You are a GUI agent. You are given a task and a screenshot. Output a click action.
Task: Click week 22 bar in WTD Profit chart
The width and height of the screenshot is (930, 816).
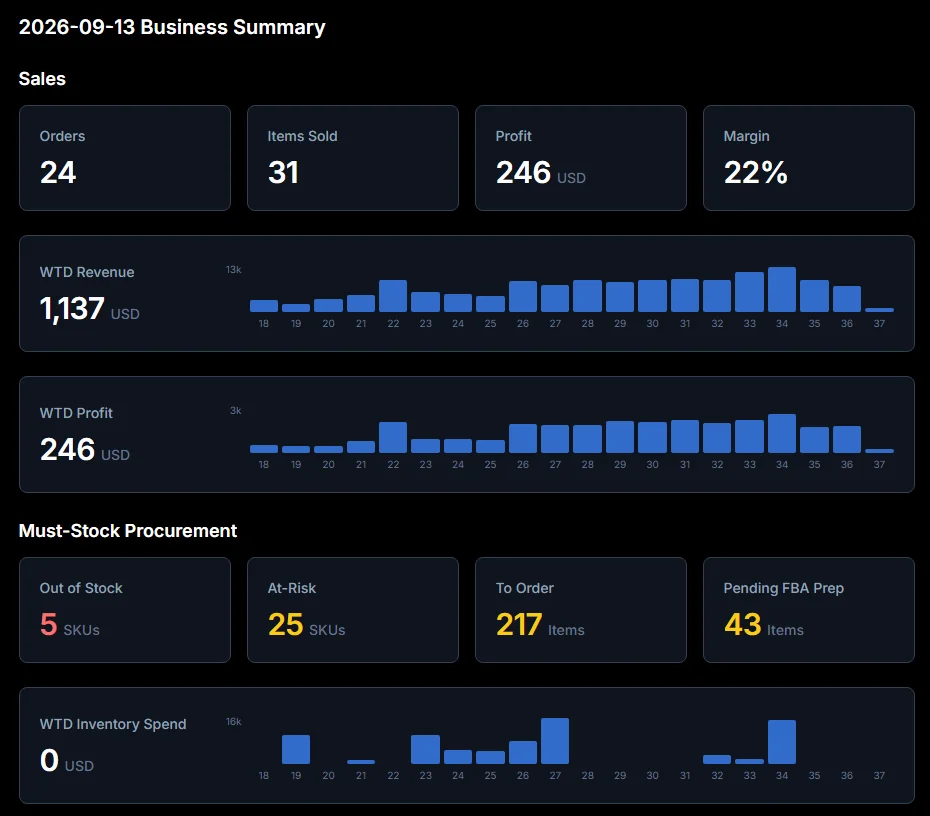(393, 438)
